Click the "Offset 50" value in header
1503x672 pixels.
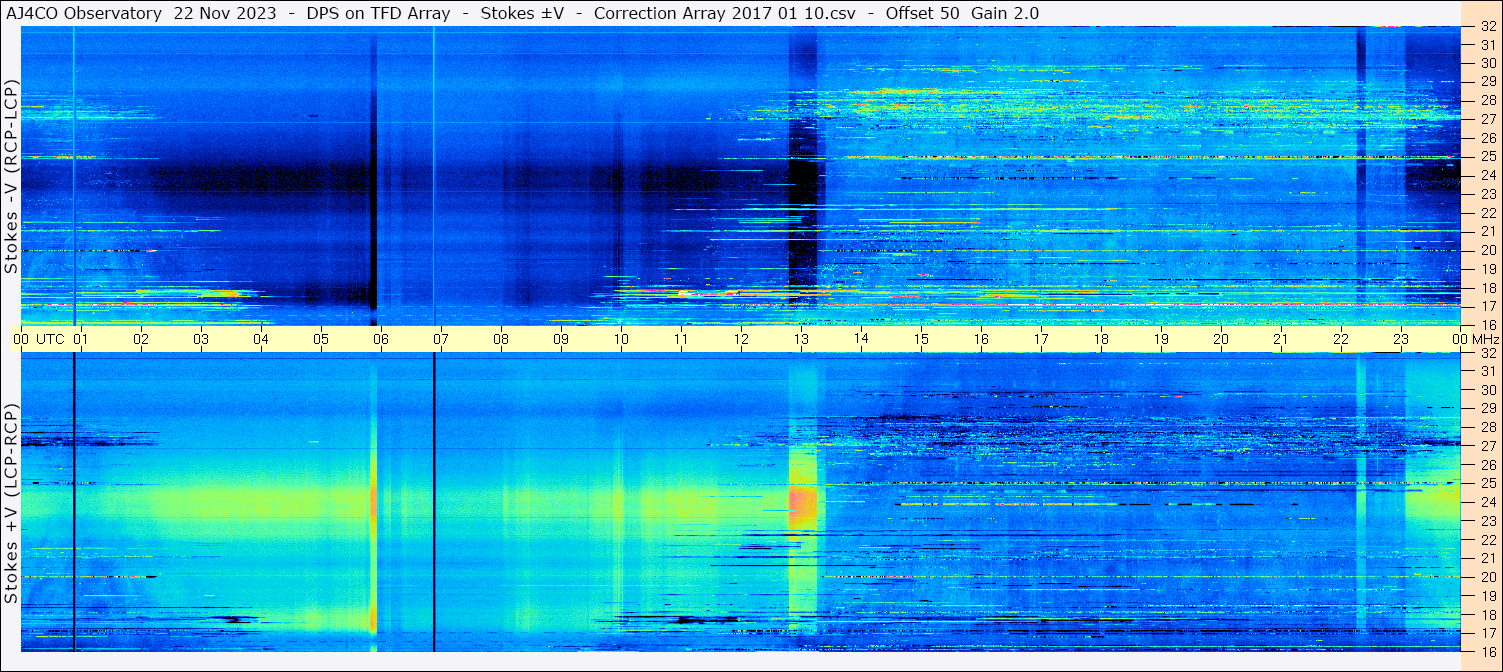pos(922,14)
